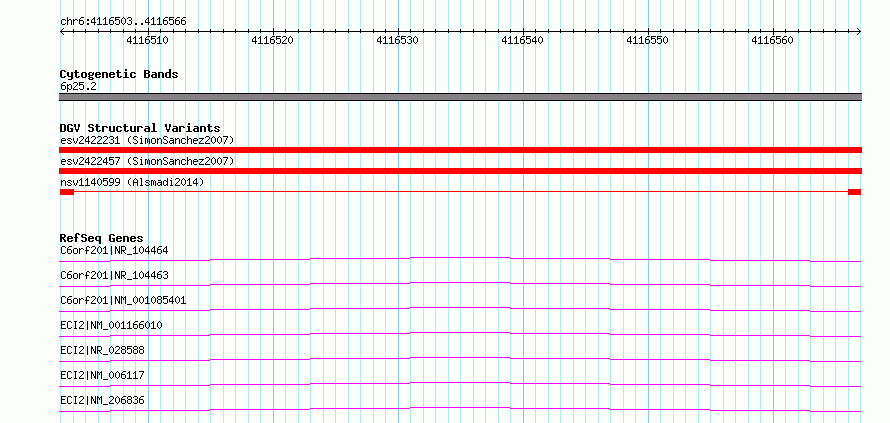Click the magenta line of ECI2|NM_206836

point(460,409)
